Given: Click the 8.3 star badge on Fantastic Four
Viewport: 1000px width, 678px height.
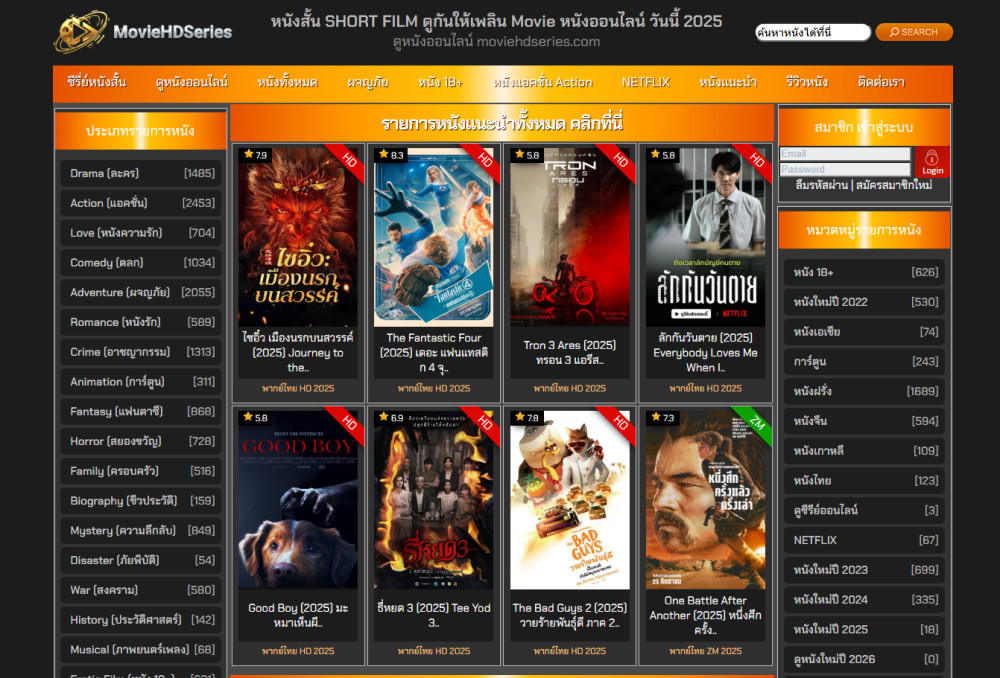Looking at the screenshot, I should pyautogui.click(x=391, y=155).
